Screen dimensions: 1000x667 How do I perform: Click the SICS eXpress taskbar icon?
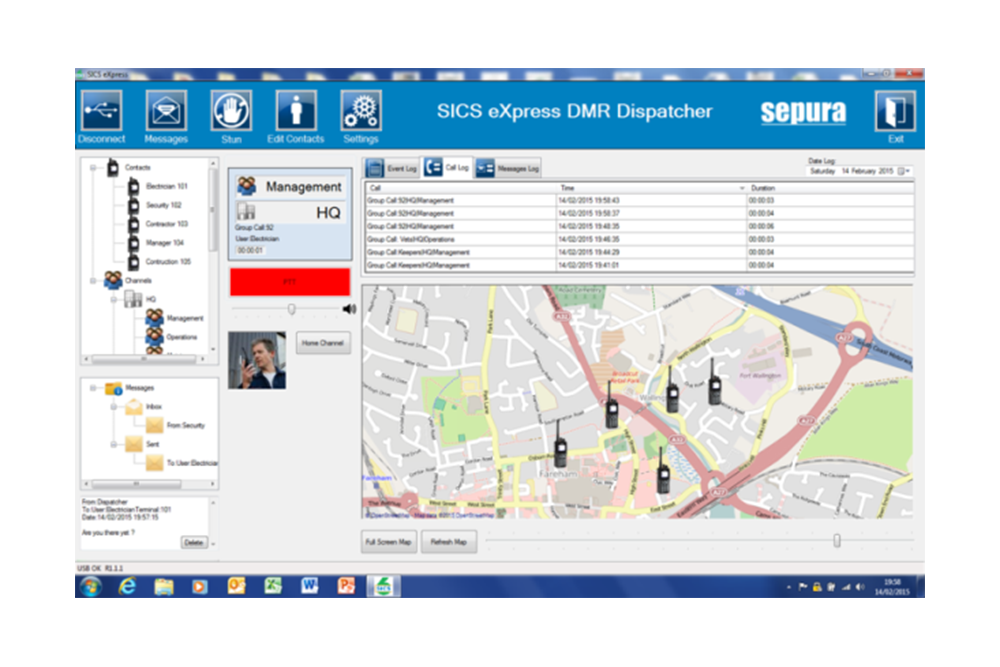(383, 586)
